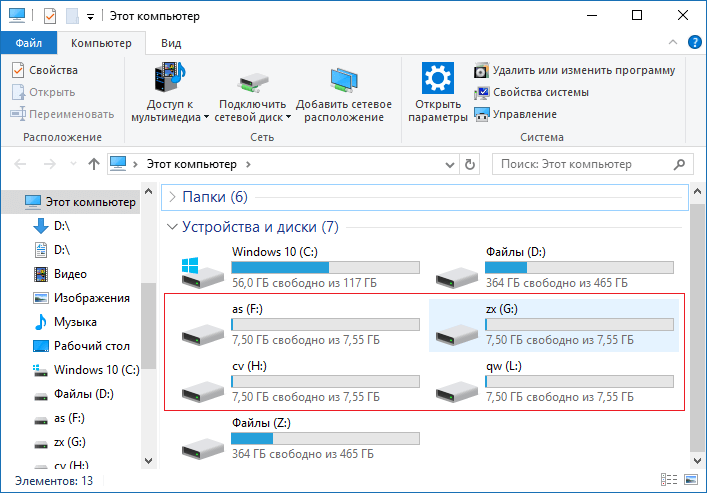The height and width of the screenshot is (493, 707).
Task: Click the quick access new folder icon
Action: pyautogui.click(x=72, y=16)
